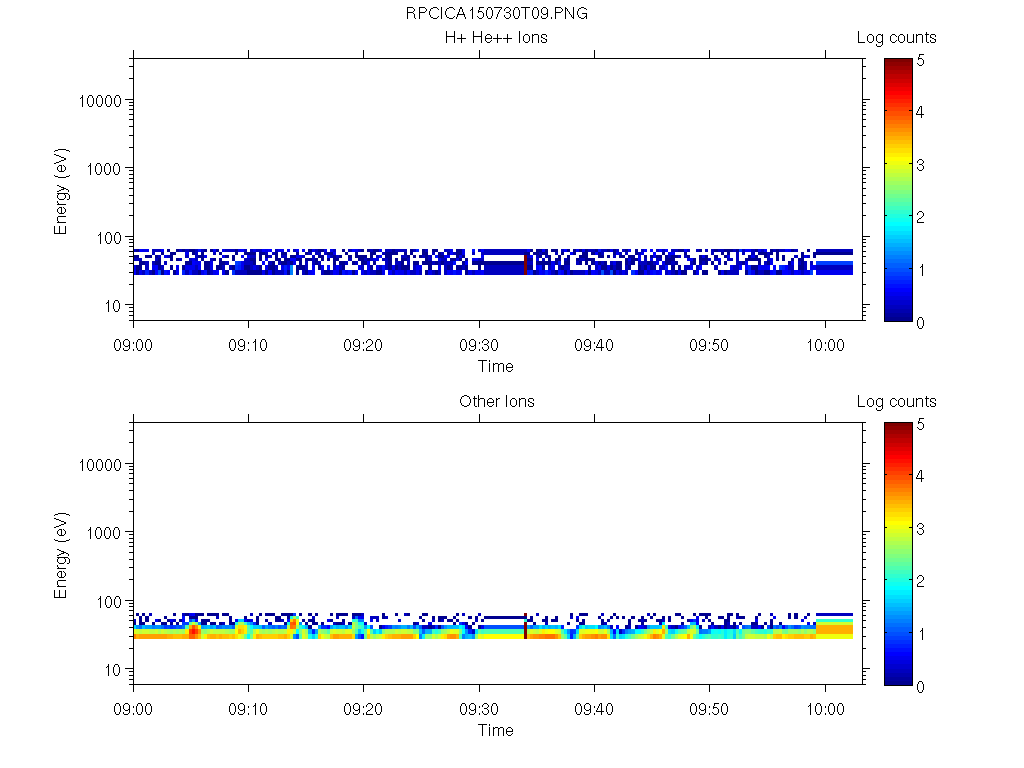
Task: Click 09:30 tick label in Other Ions panel
Action: pyautogui.click(x=479, y=709)
